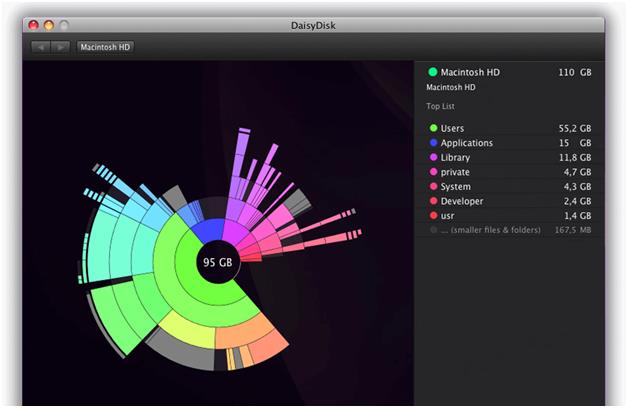Click the 55,2 GB size value

pos(575,128)
